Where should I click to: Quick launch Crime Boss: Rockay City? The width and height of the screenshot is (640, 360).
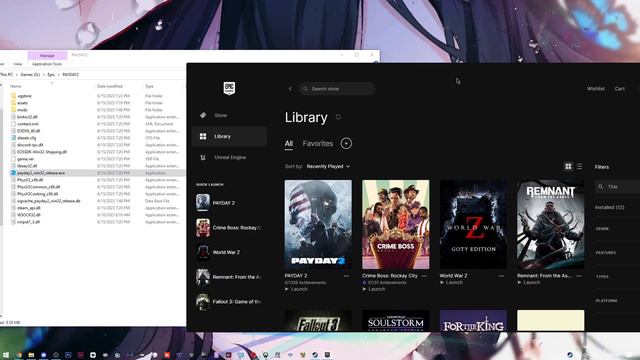pyautogui.click(x=229, y=228)
